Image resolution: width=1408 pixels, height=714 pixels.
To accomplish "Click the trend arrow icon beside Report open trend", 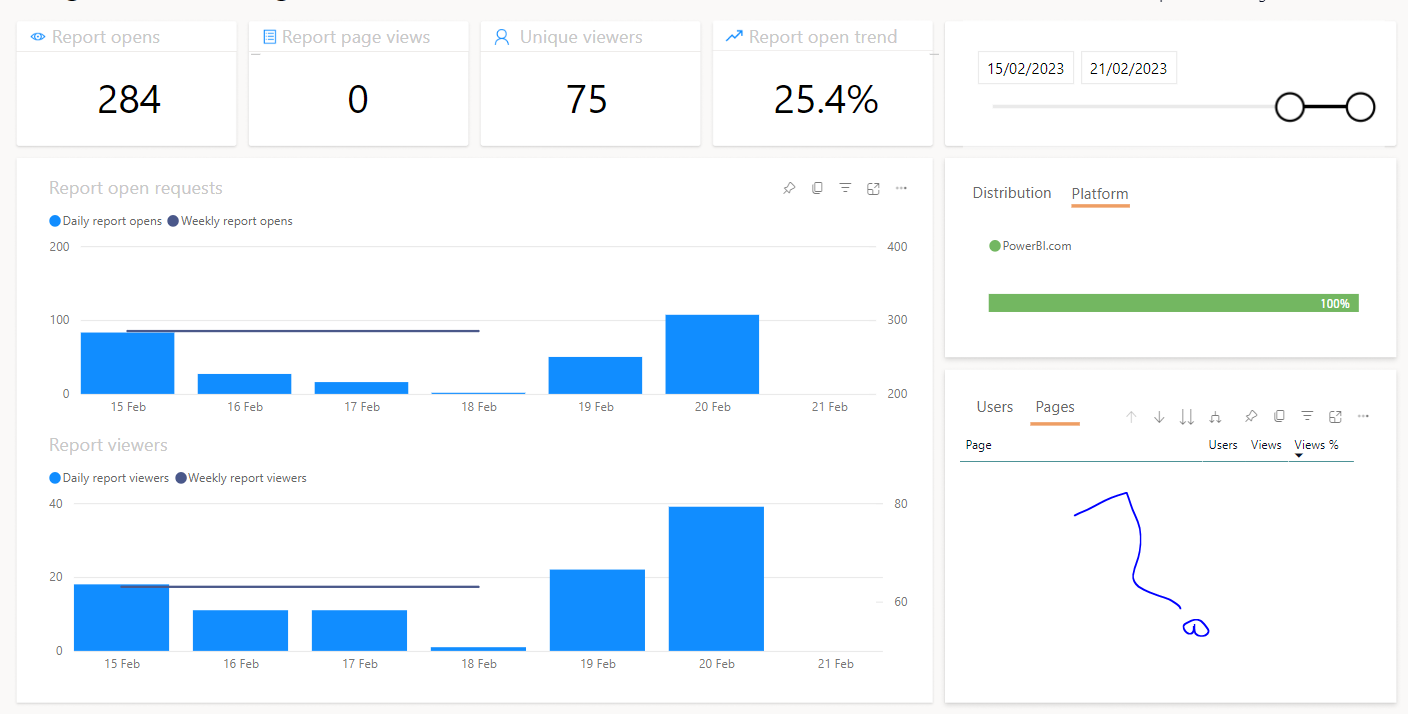I will click(x=734, y=36).
